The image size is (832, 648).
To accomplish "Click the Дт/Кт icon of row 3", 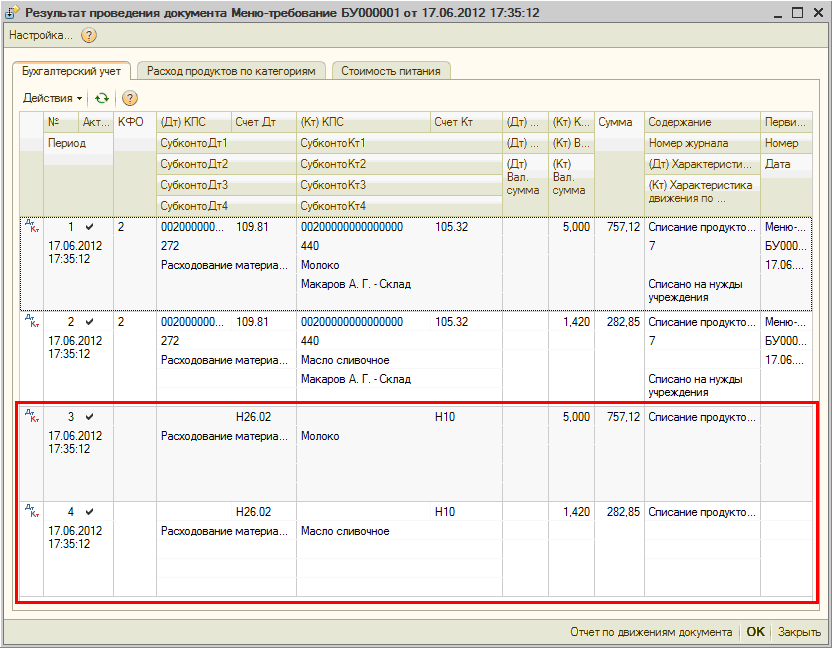I will tap(33, 417).
